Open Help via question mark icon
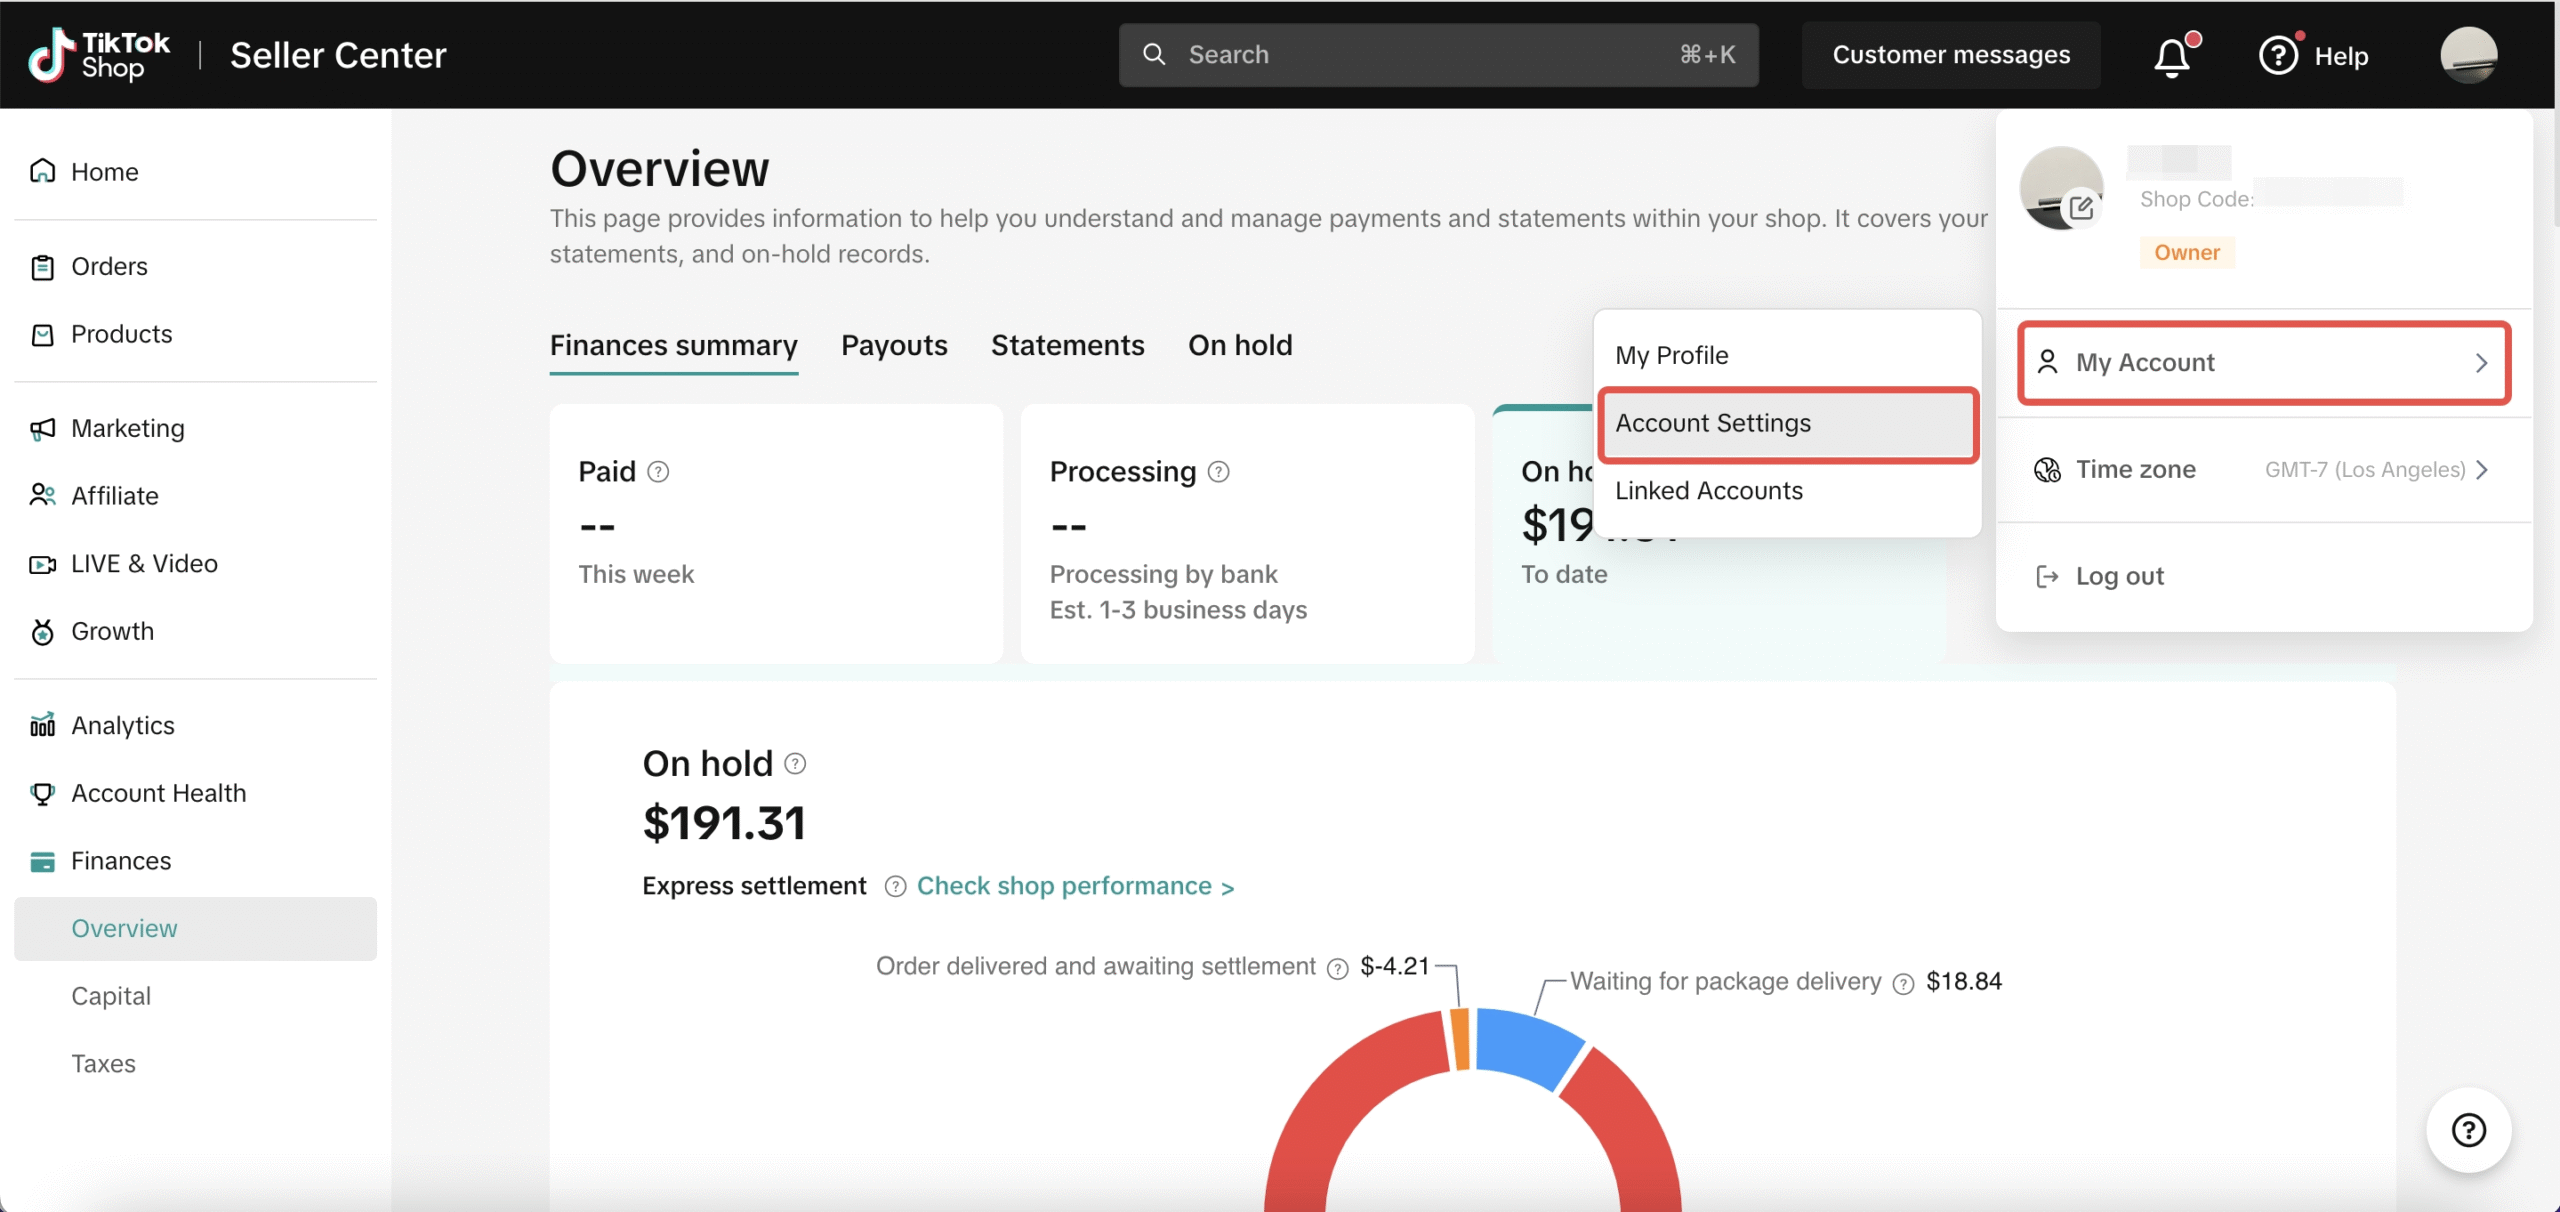 tap(2278, 56)
